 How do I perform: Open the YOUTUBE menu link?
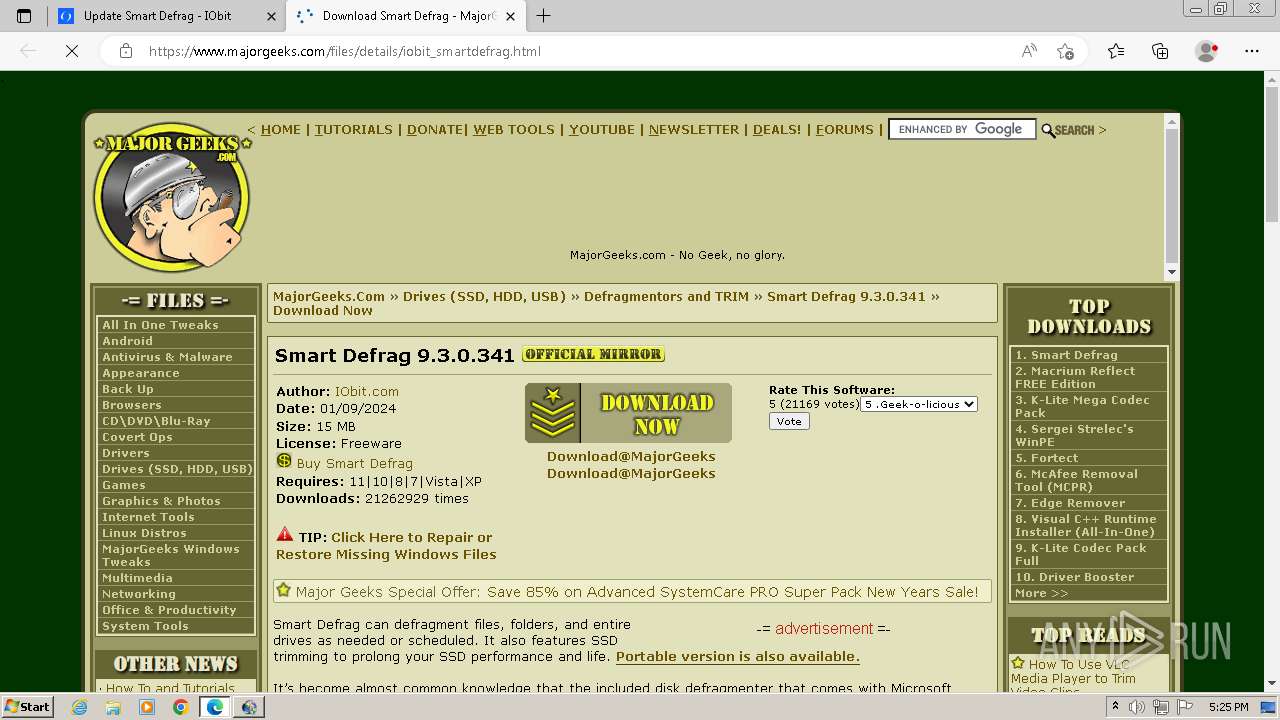point(602,130)
